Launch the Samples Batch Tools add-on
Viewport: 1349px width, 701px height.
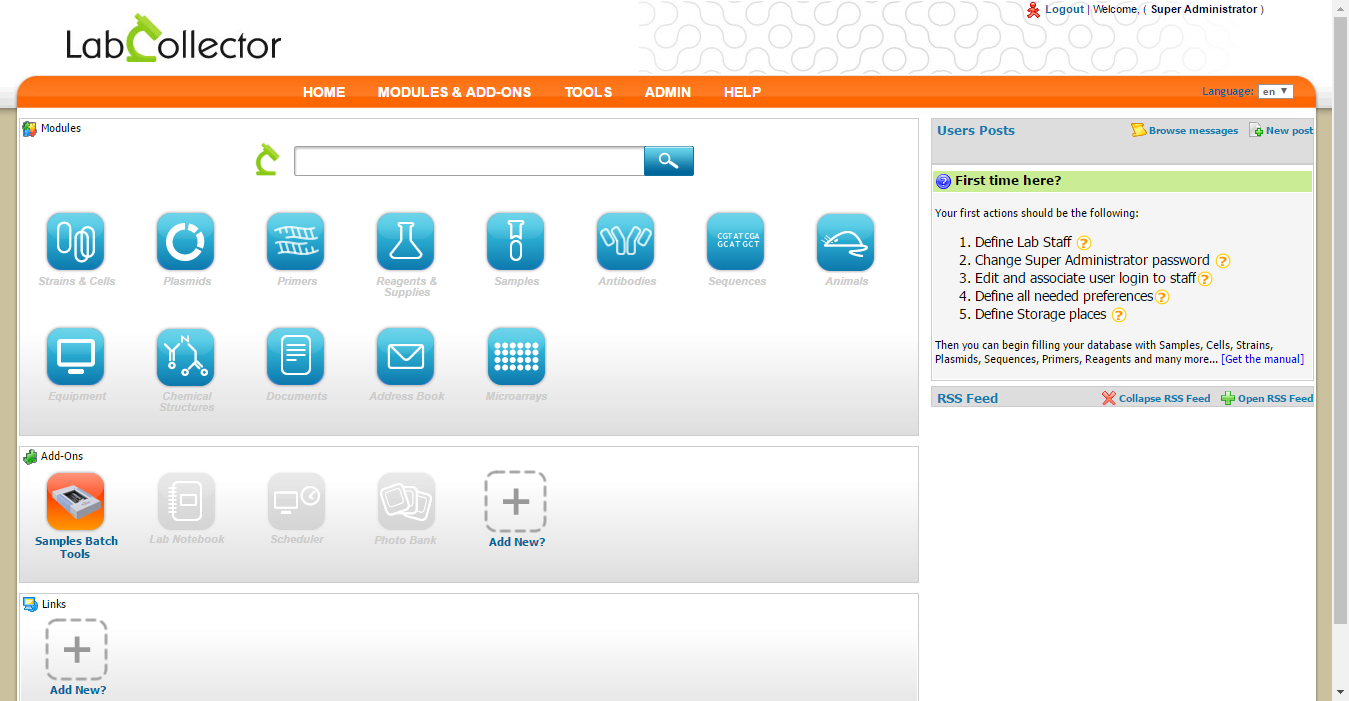[x=75, y=501]
